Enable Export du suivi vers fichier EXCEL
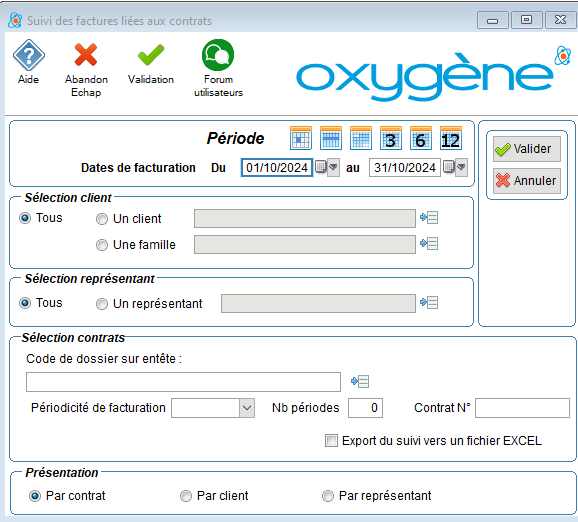 (x=331, y=441)
